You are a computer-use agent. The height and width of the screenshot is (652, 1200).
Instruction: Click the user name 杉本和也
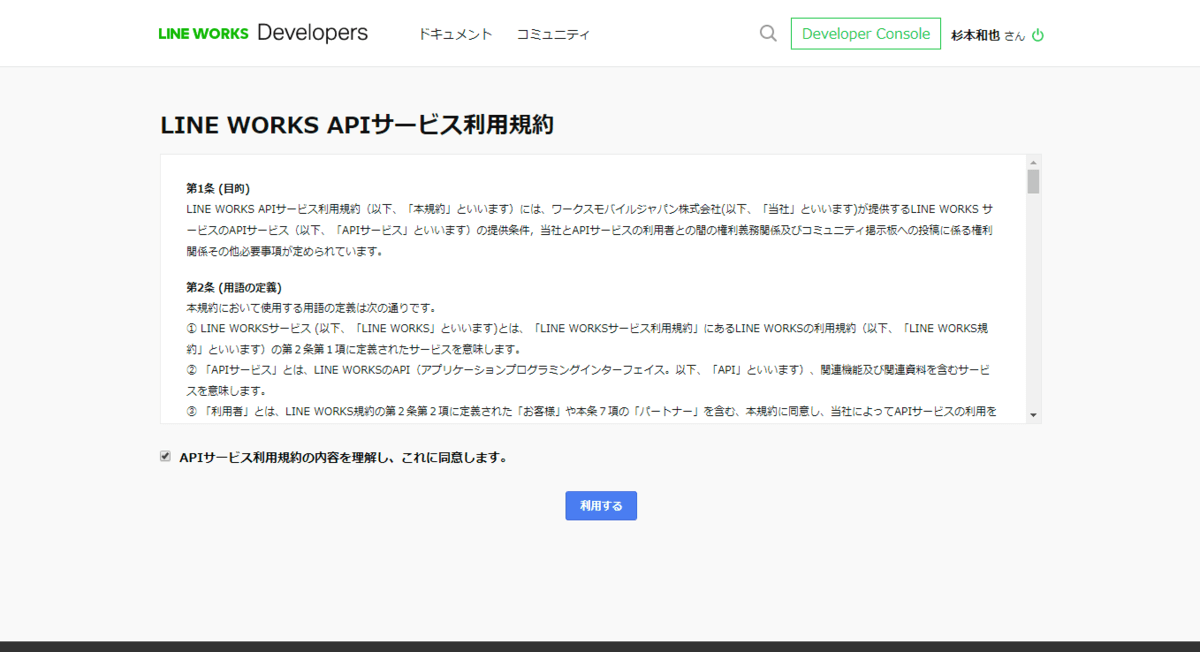(975, 35)
